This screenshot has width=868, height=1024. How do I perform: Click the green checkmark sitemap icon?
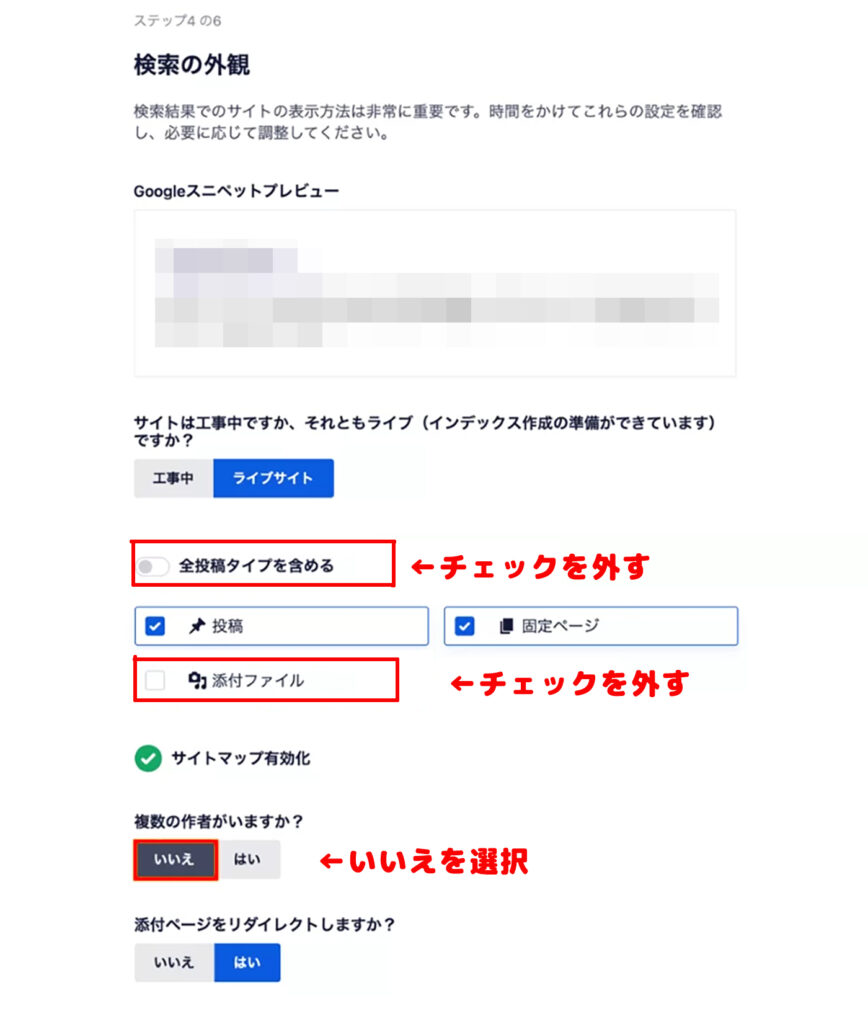(148, 758)
